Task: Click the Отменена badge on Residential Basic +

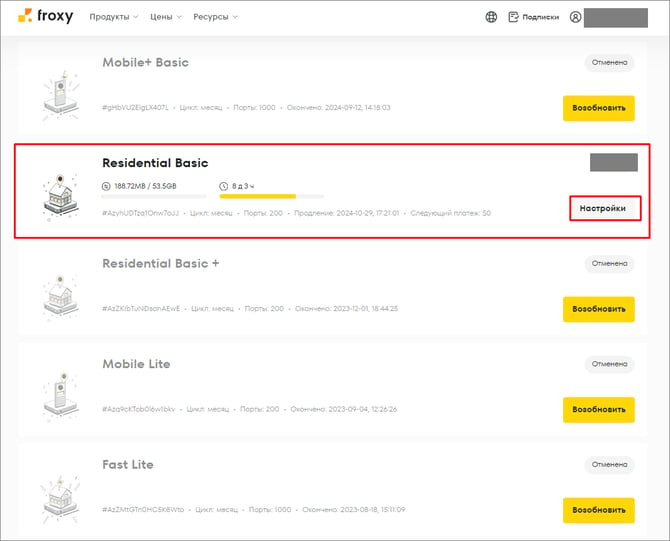Action: pyautogui.click(x=609, y=264)
